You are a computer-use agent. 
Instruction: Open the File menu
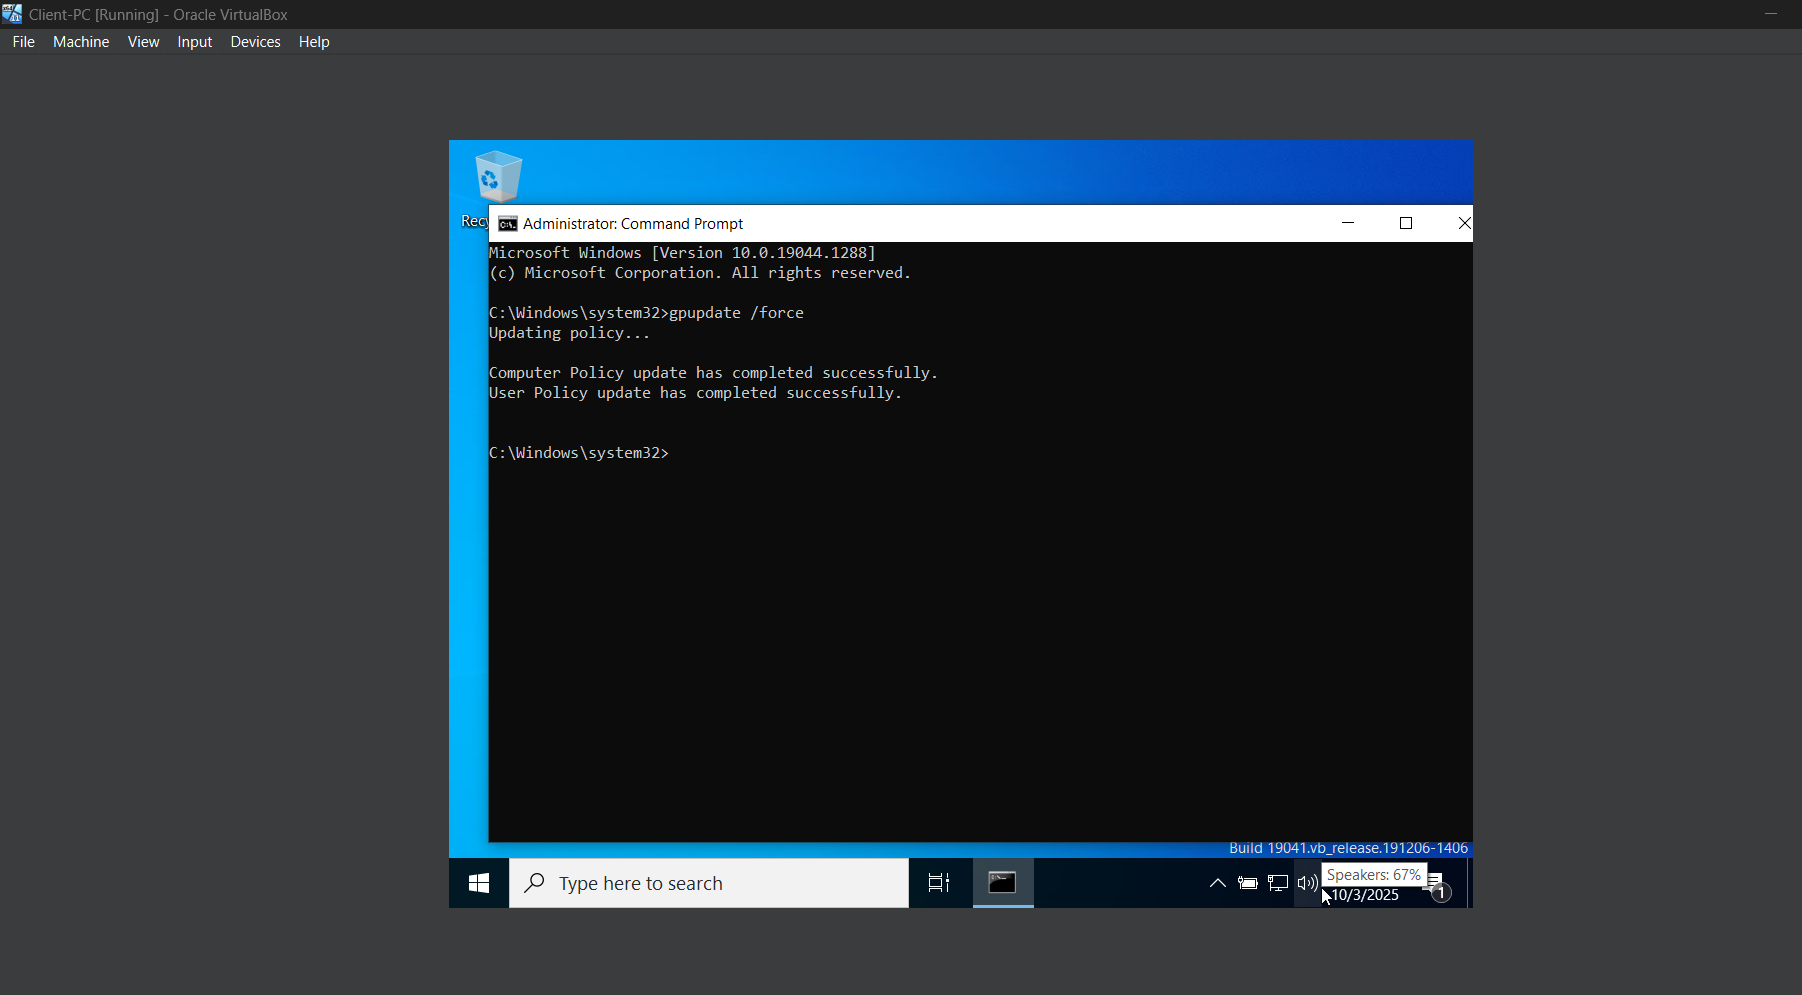coord(24,42)
